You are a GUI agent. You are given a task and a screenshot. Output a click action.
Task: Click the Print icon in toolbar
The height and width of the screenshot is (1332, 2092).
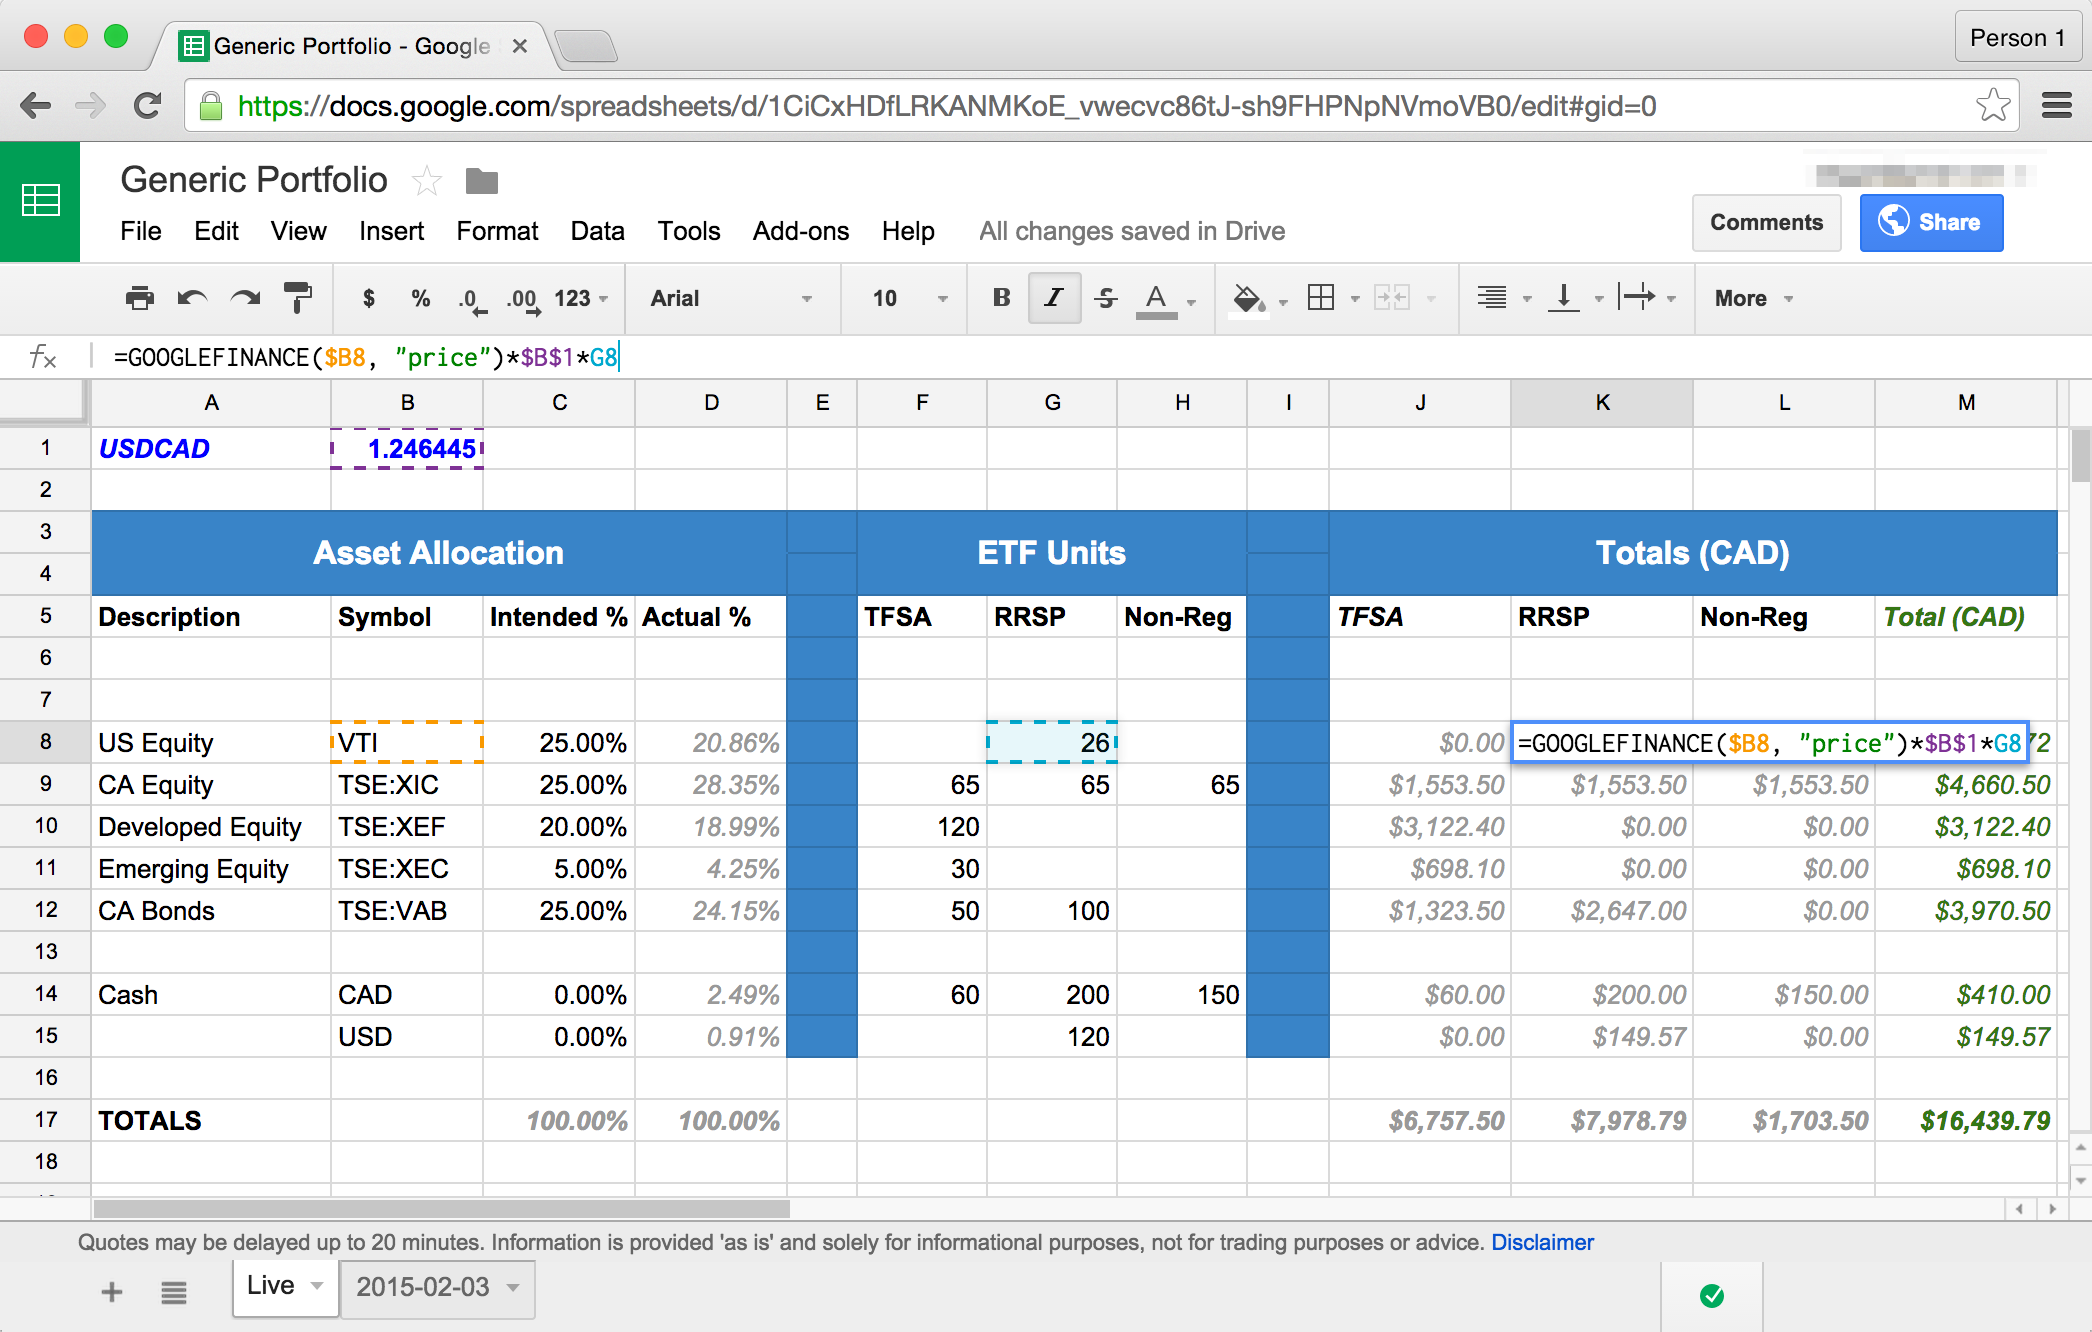pos(140,298)
